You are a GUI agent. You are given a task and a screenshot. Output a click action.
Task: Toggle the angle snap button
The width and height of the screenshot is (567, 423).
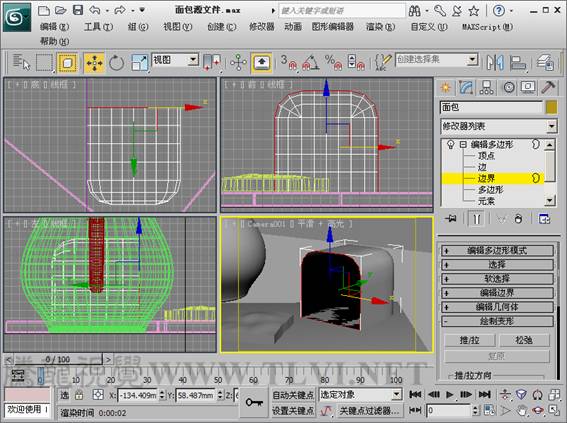310,62
